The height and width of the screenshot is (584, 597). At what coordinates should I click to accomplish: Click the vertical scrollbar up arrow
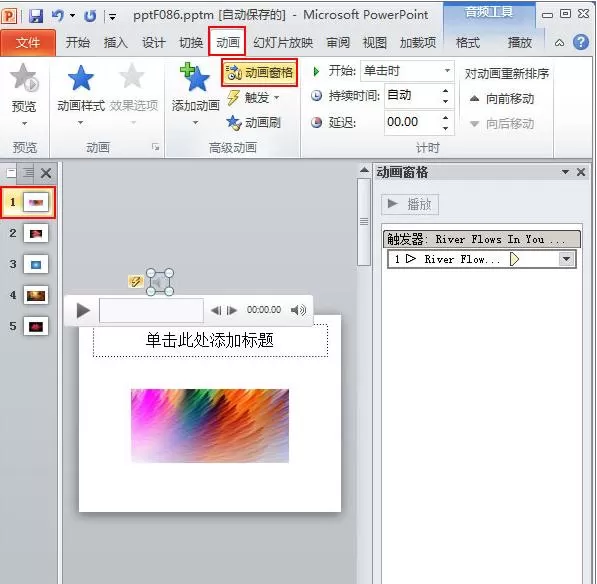pyautogui.click(x=364, y=170)
